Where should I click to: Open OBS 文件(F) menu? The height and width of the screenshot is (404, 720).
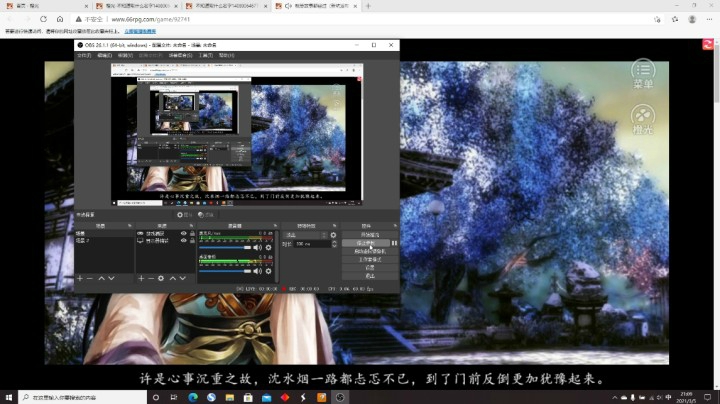click(x=84, y=56)
